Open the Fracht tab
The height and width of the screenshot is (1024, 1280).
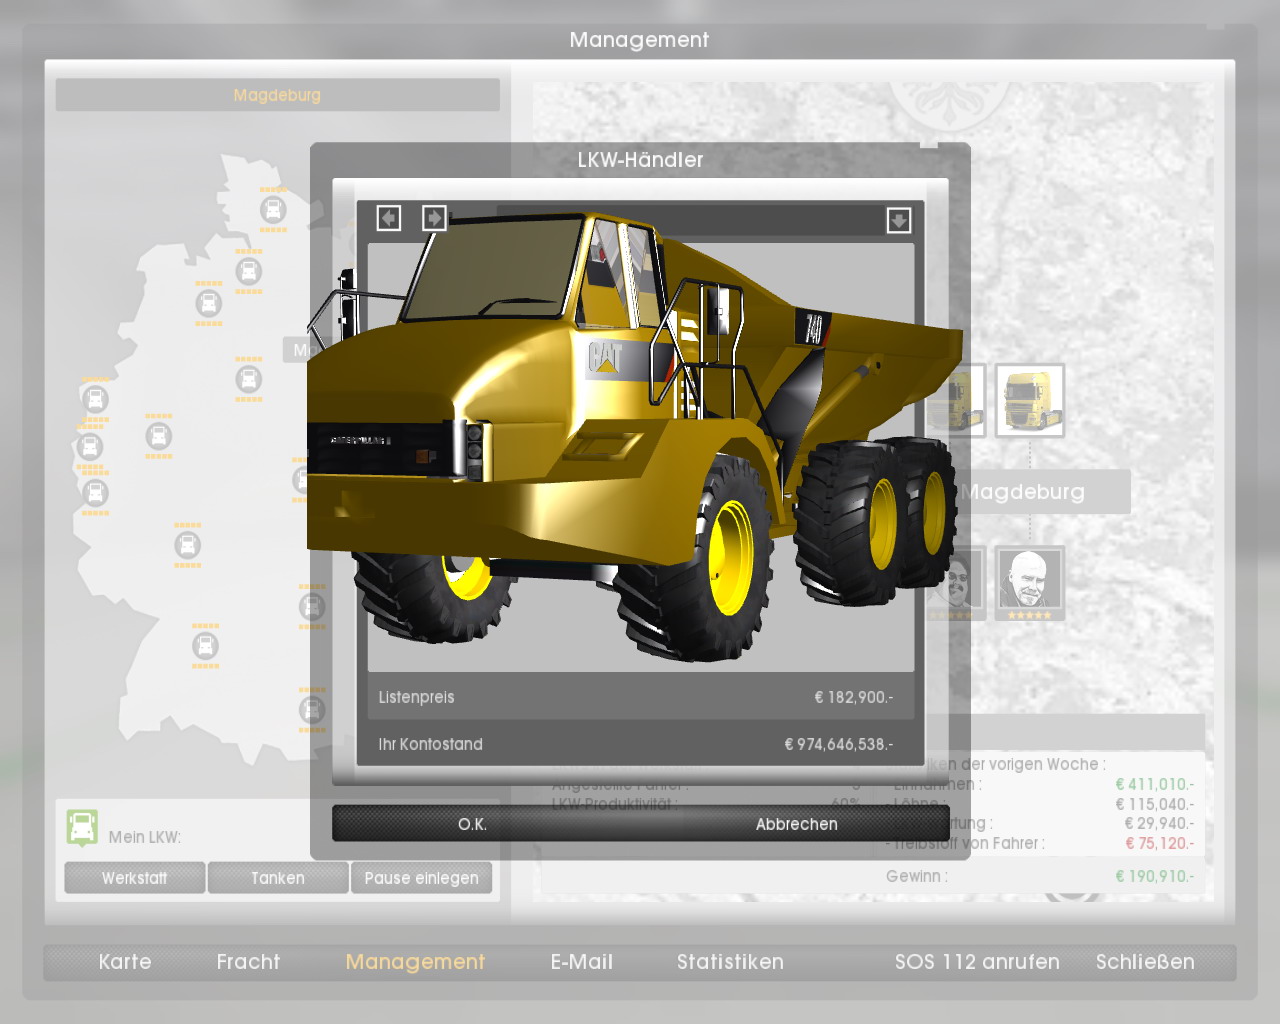pyautogui.click(x=248, y=962)
